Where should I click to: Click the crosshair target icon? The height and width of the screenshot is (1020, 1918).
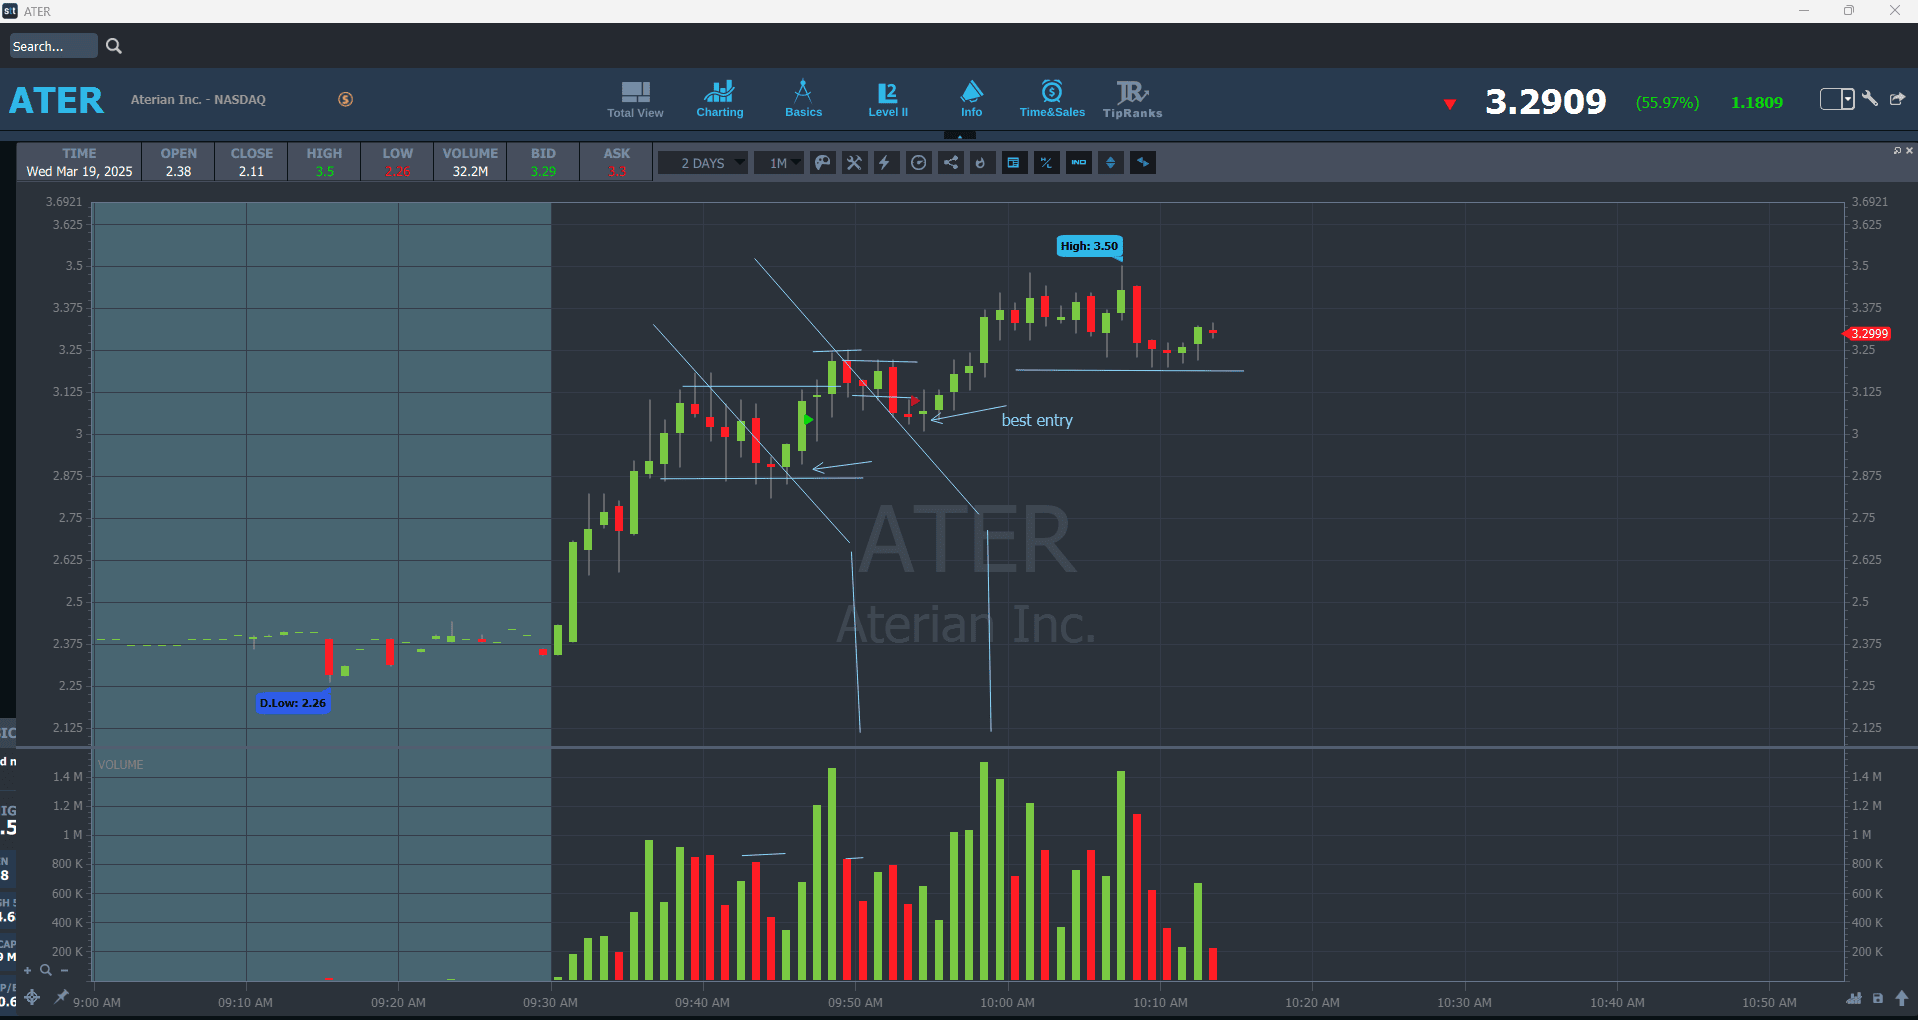[33, 997]
